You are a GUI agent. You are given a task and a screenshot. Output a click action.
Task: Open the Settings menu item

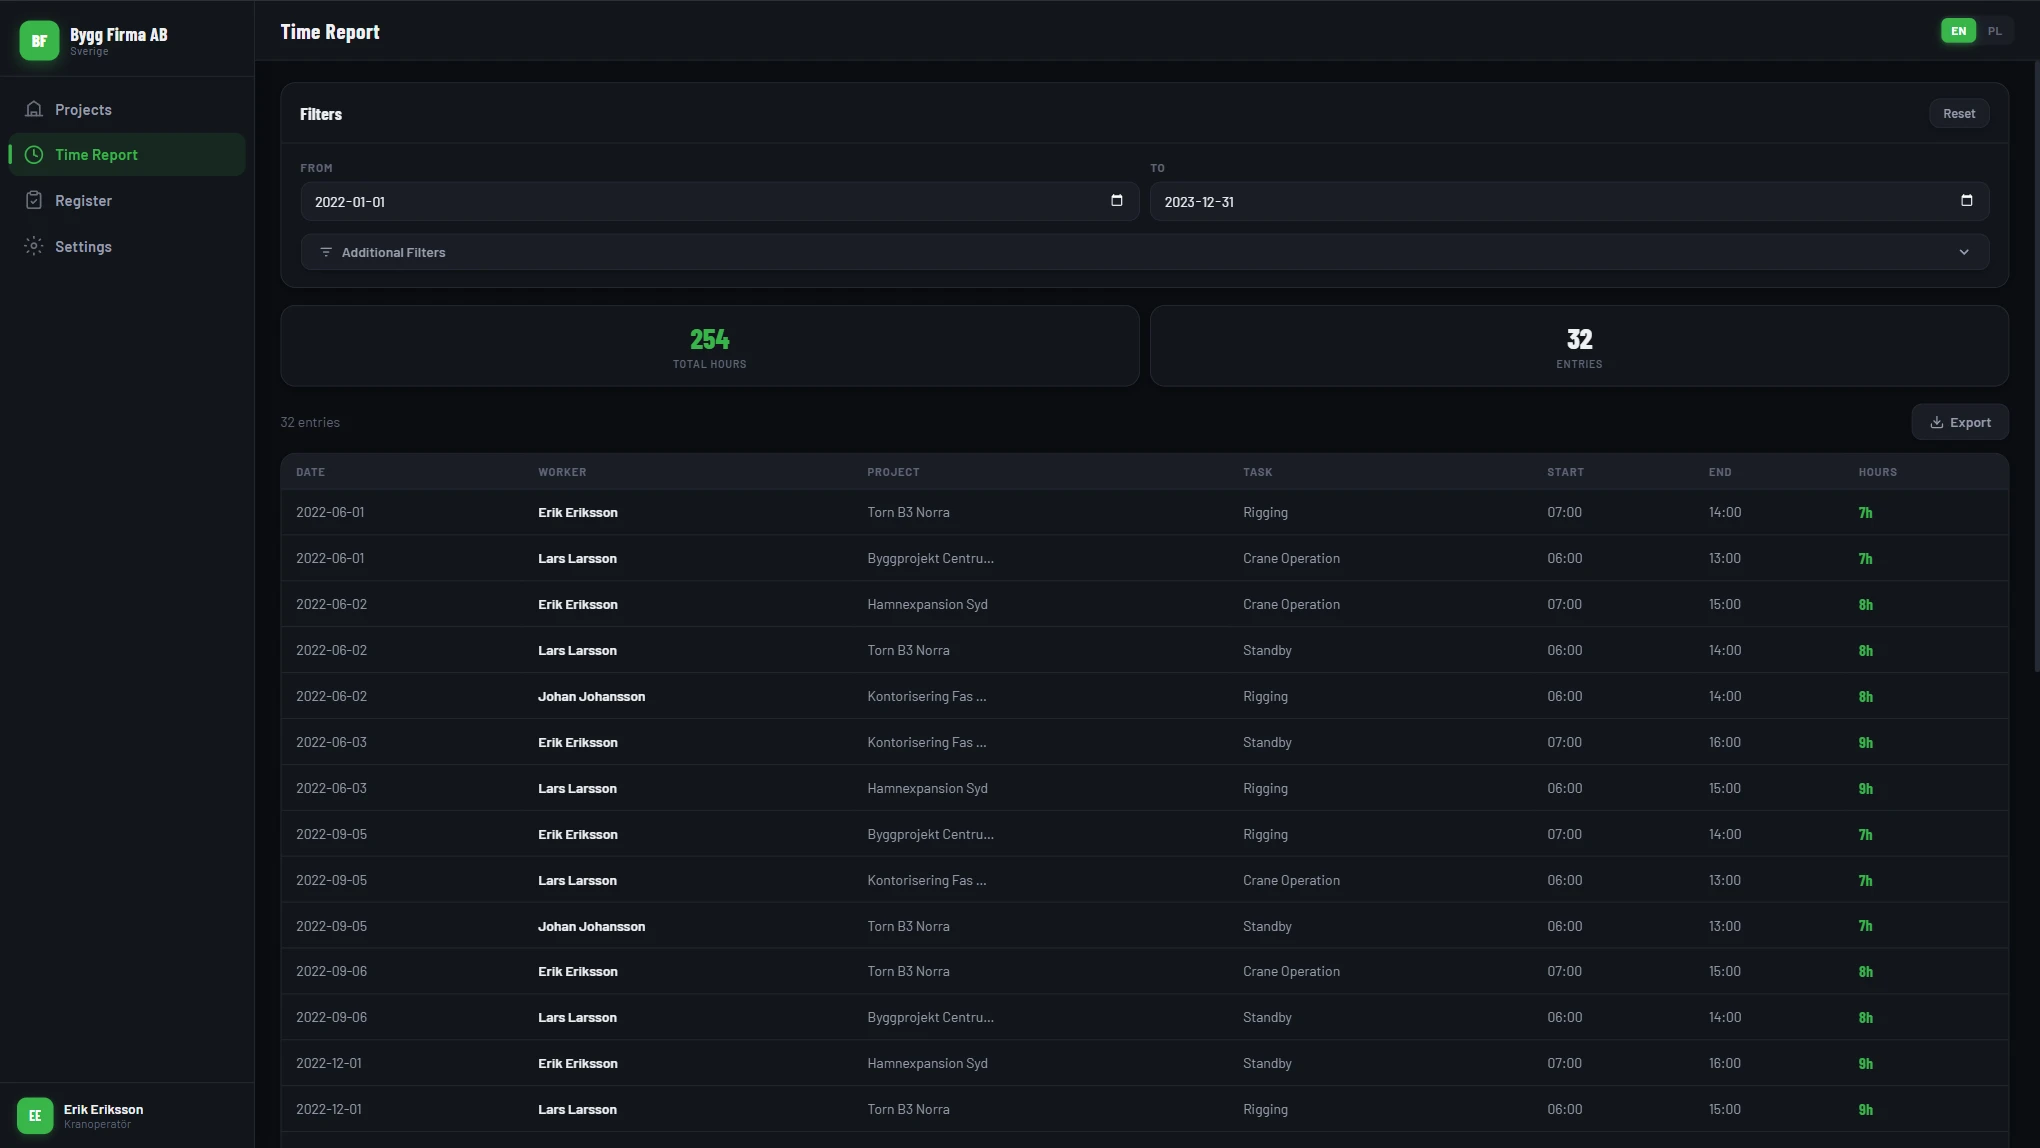coord(83,247)
